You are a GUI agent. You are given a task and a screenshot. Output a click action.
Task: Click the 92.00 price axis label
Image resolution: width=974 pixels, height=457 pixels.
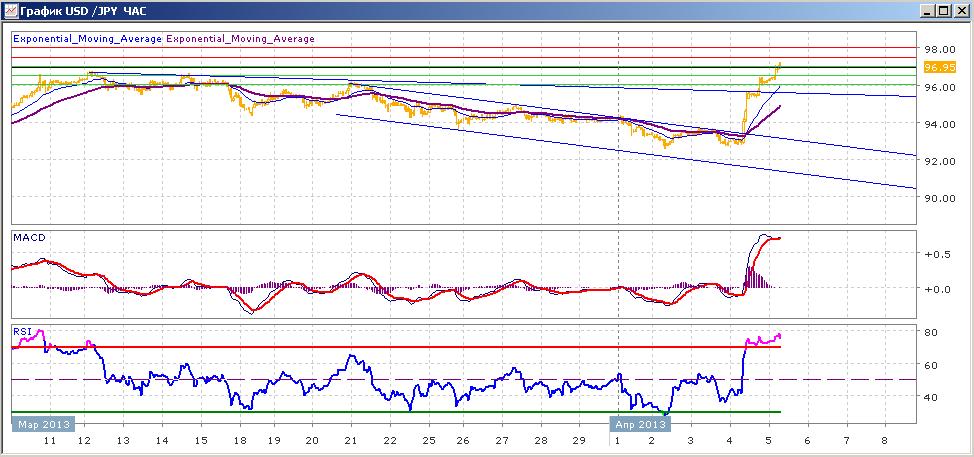click(938, 161)
